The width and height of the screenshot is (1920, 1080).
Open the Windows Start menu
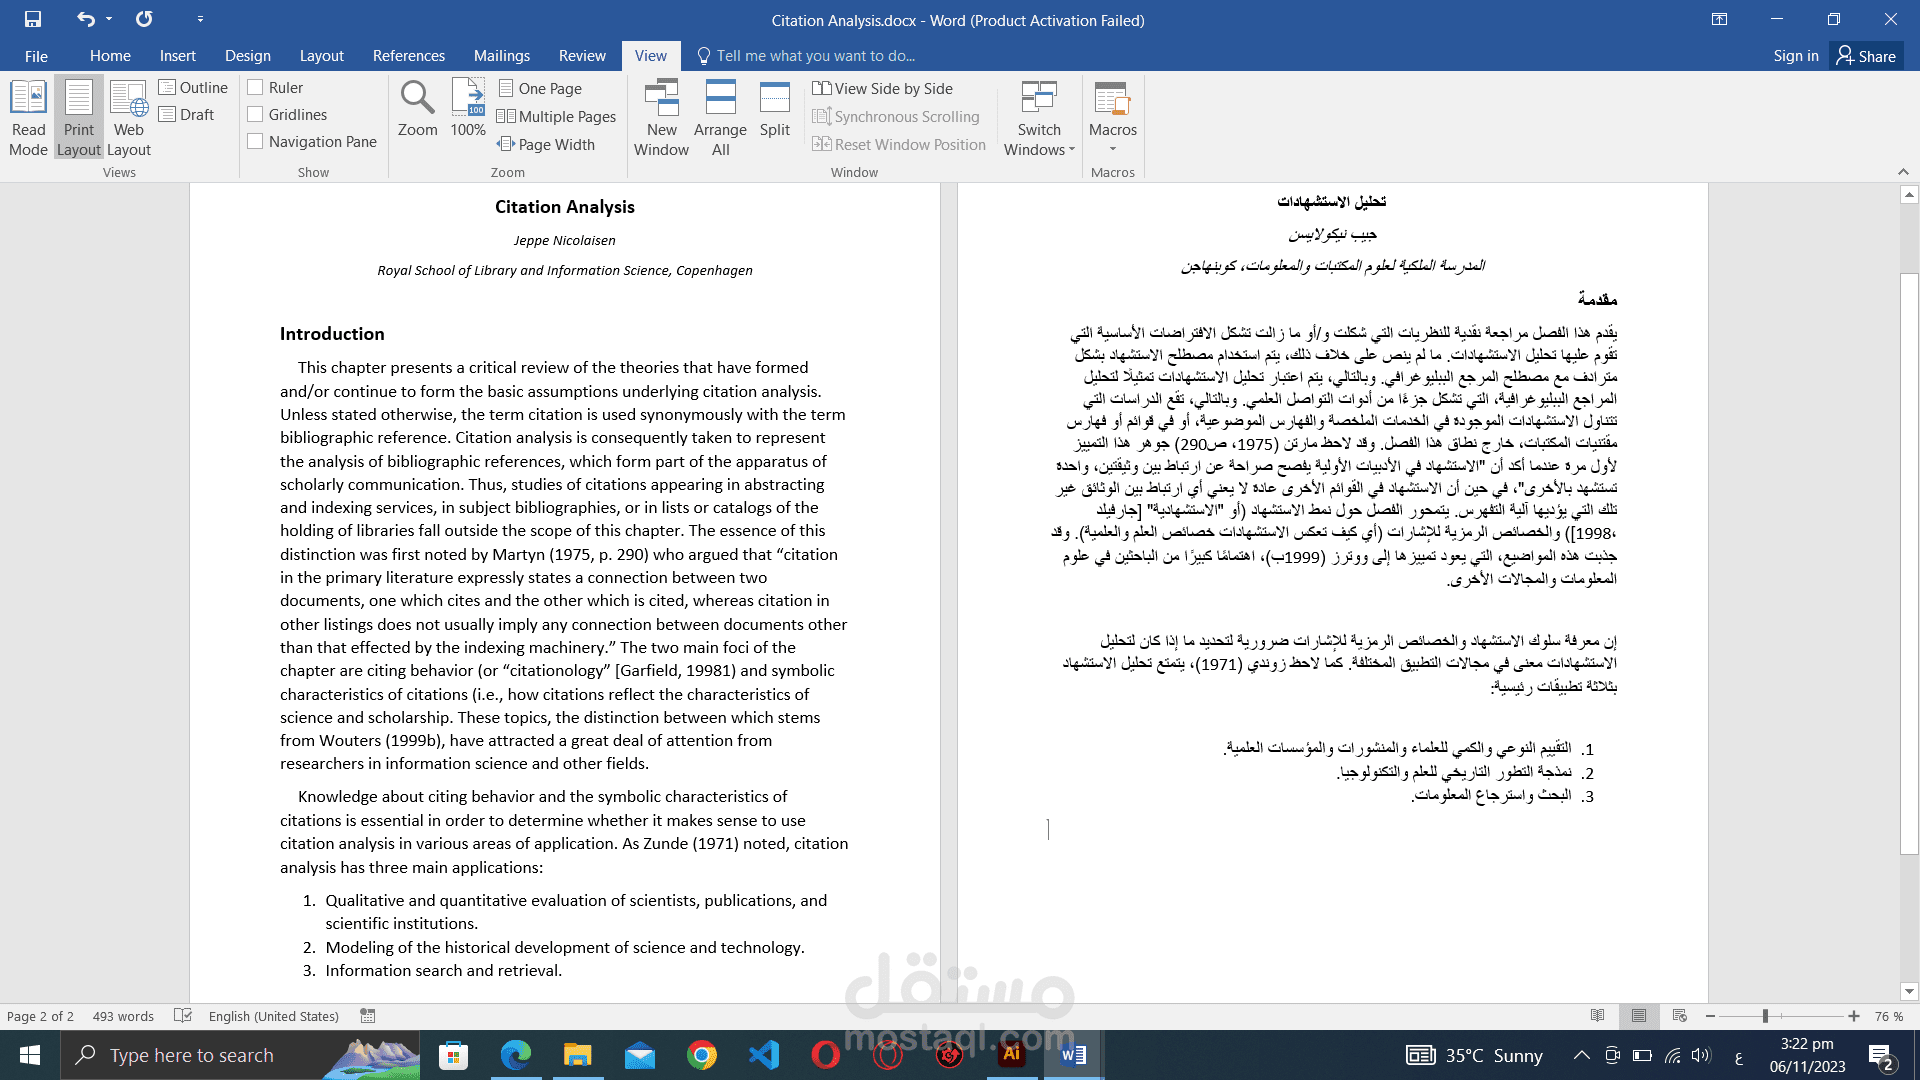(x=30, y=1055)
